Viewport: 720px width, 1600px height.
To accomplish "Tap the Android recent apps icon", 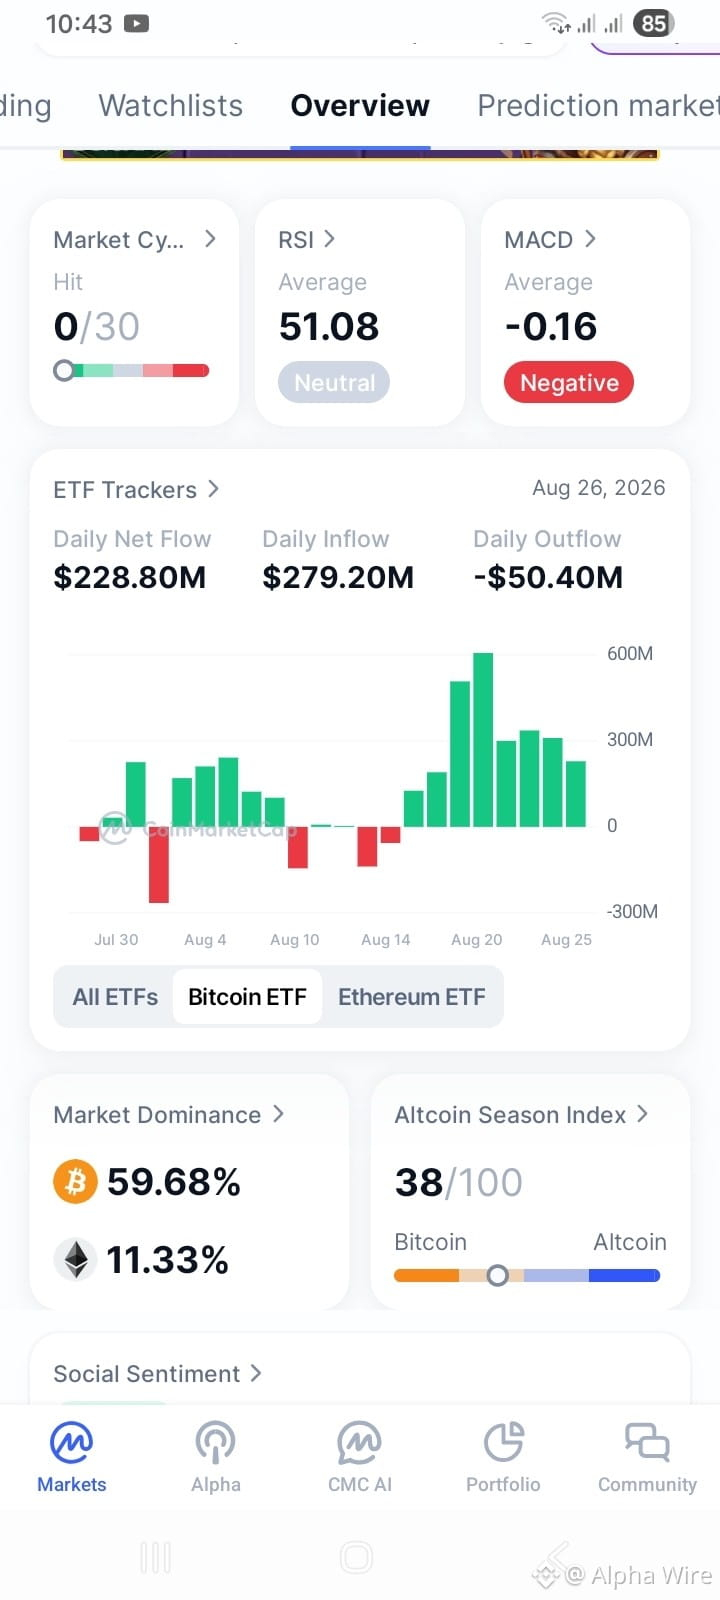I will coord(155,1557).
